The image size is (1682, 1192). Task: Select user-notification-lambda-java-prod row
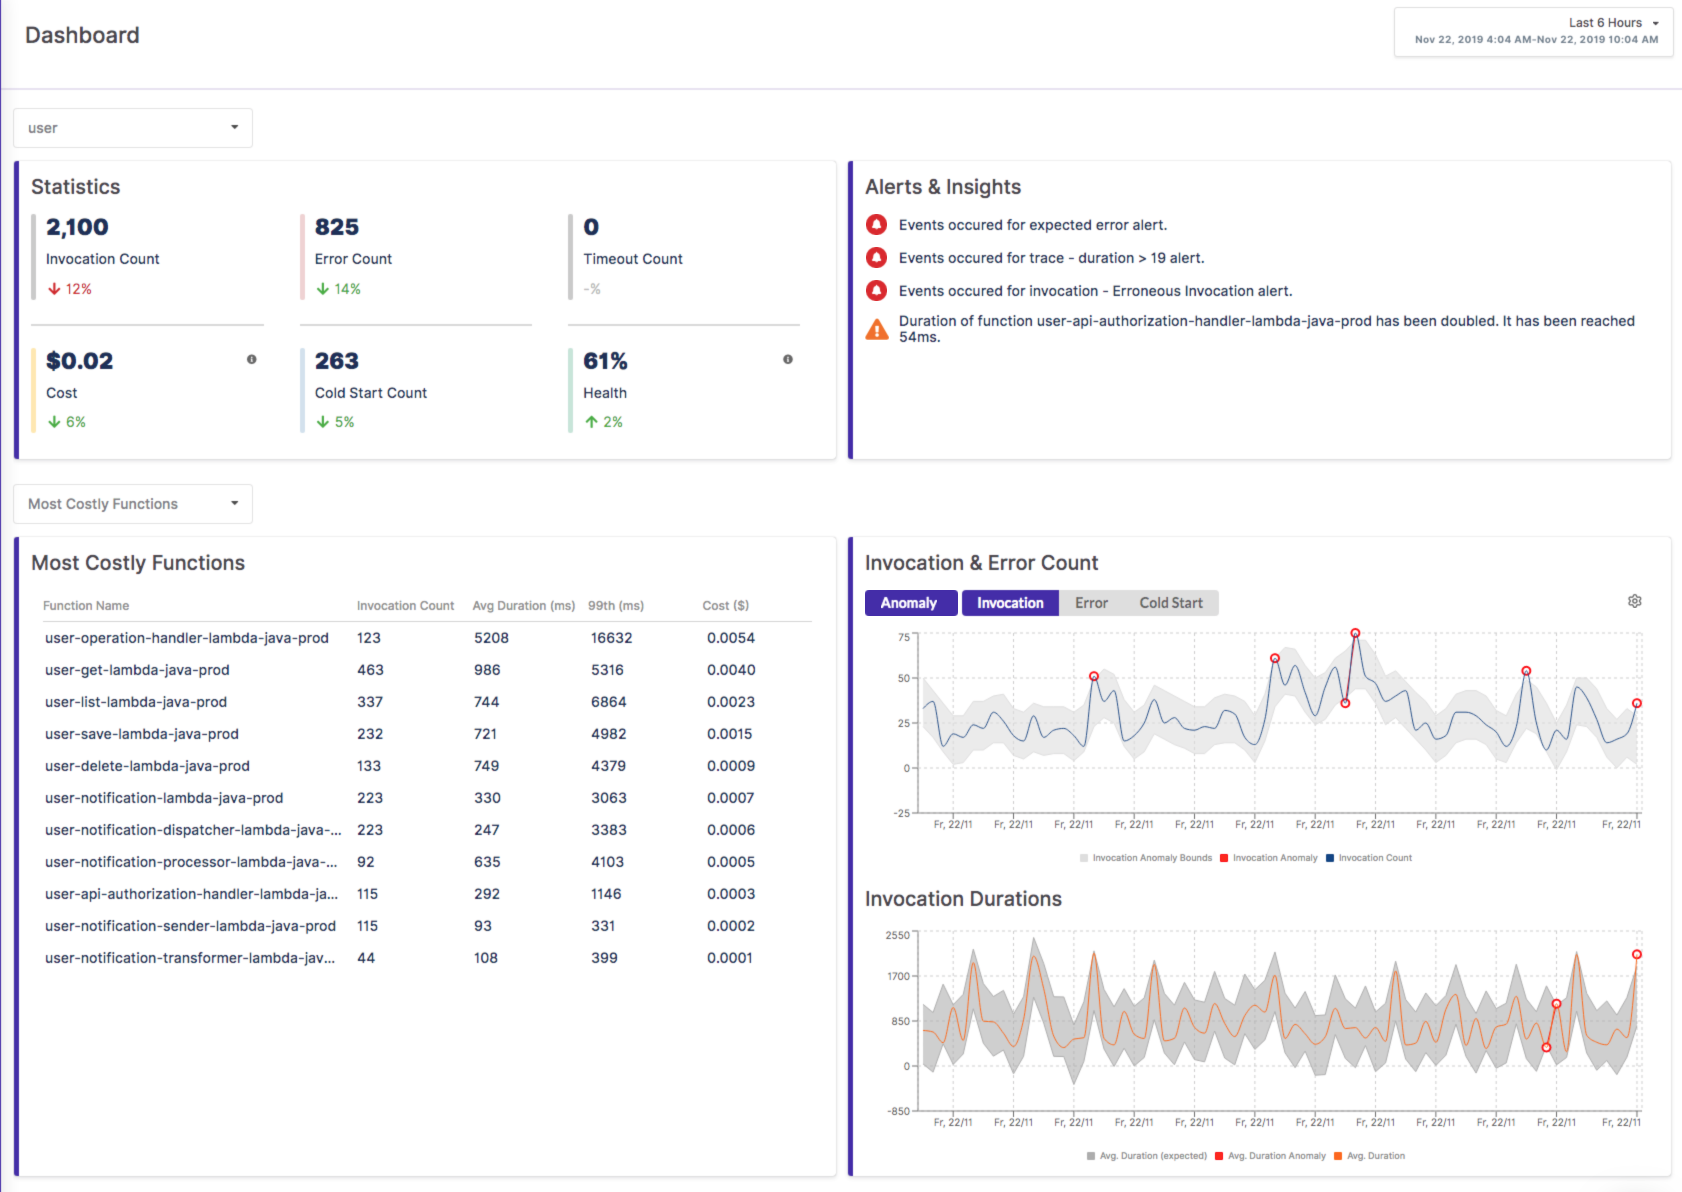(427, 798)
